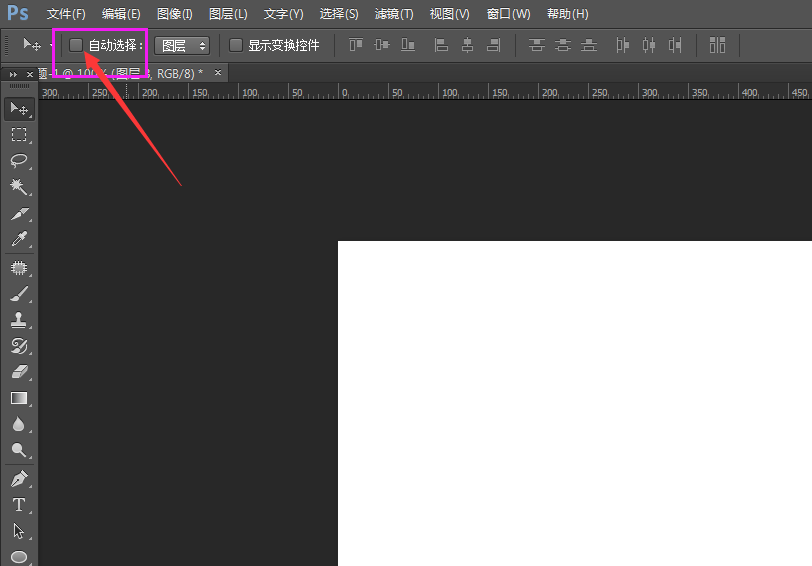Click Distribute Left Edges icon
The image size is (812, 566).
pos(622,45)
